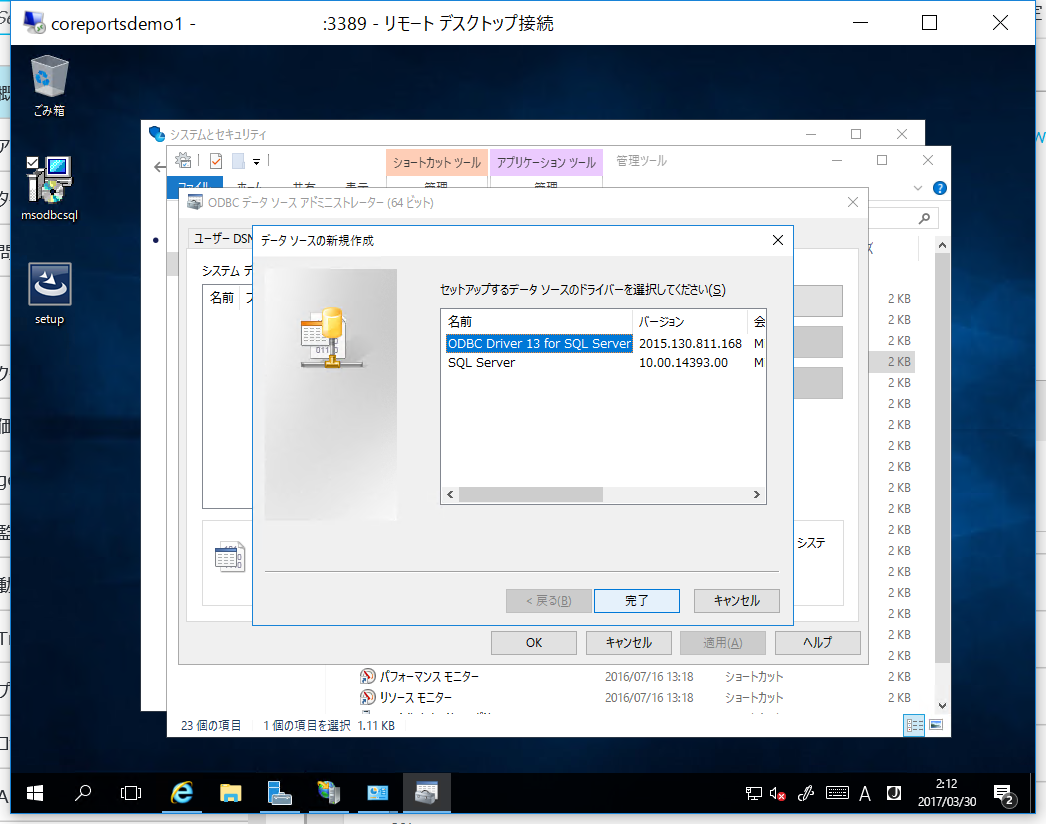Image resolution: width=1046 pixels, height=824 pixels.
Task: Select the setup icon on the desktop
Action: click(49, 294)
